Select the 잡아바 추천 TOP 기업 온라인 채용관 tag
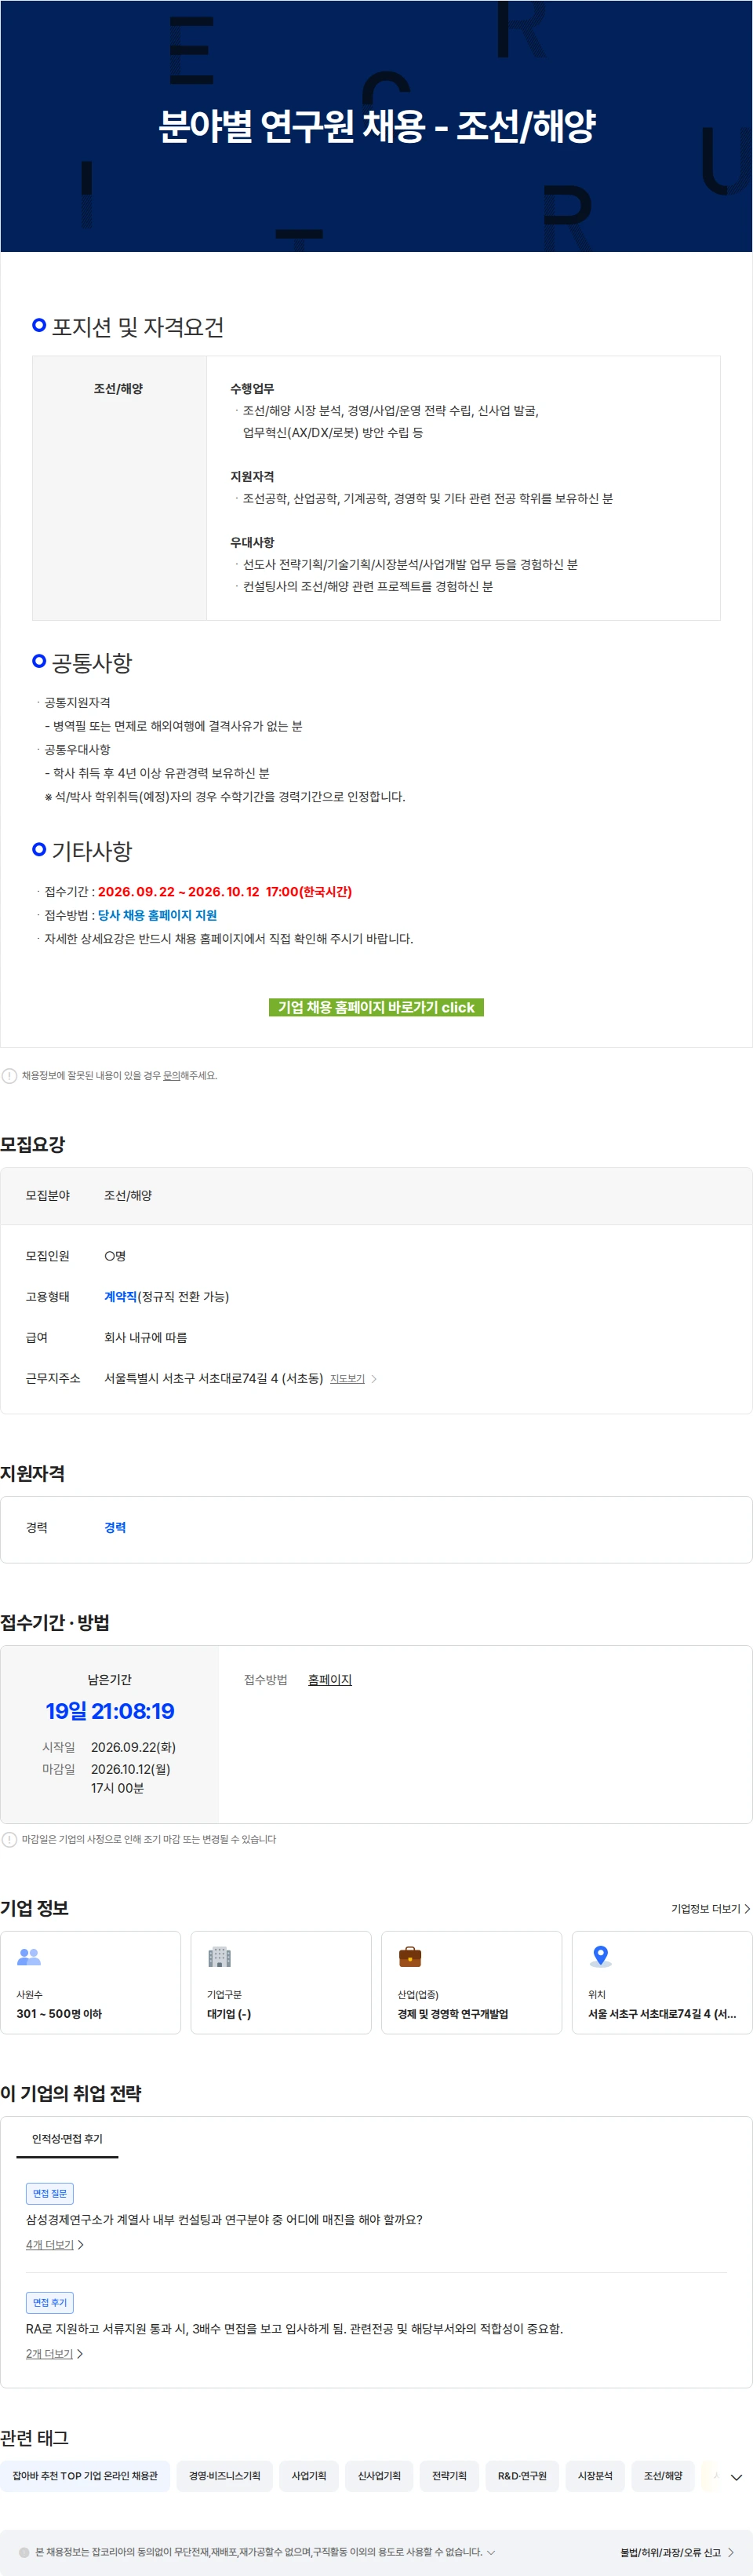Viewport: 753px width, 2576px height. [85, 2476]
